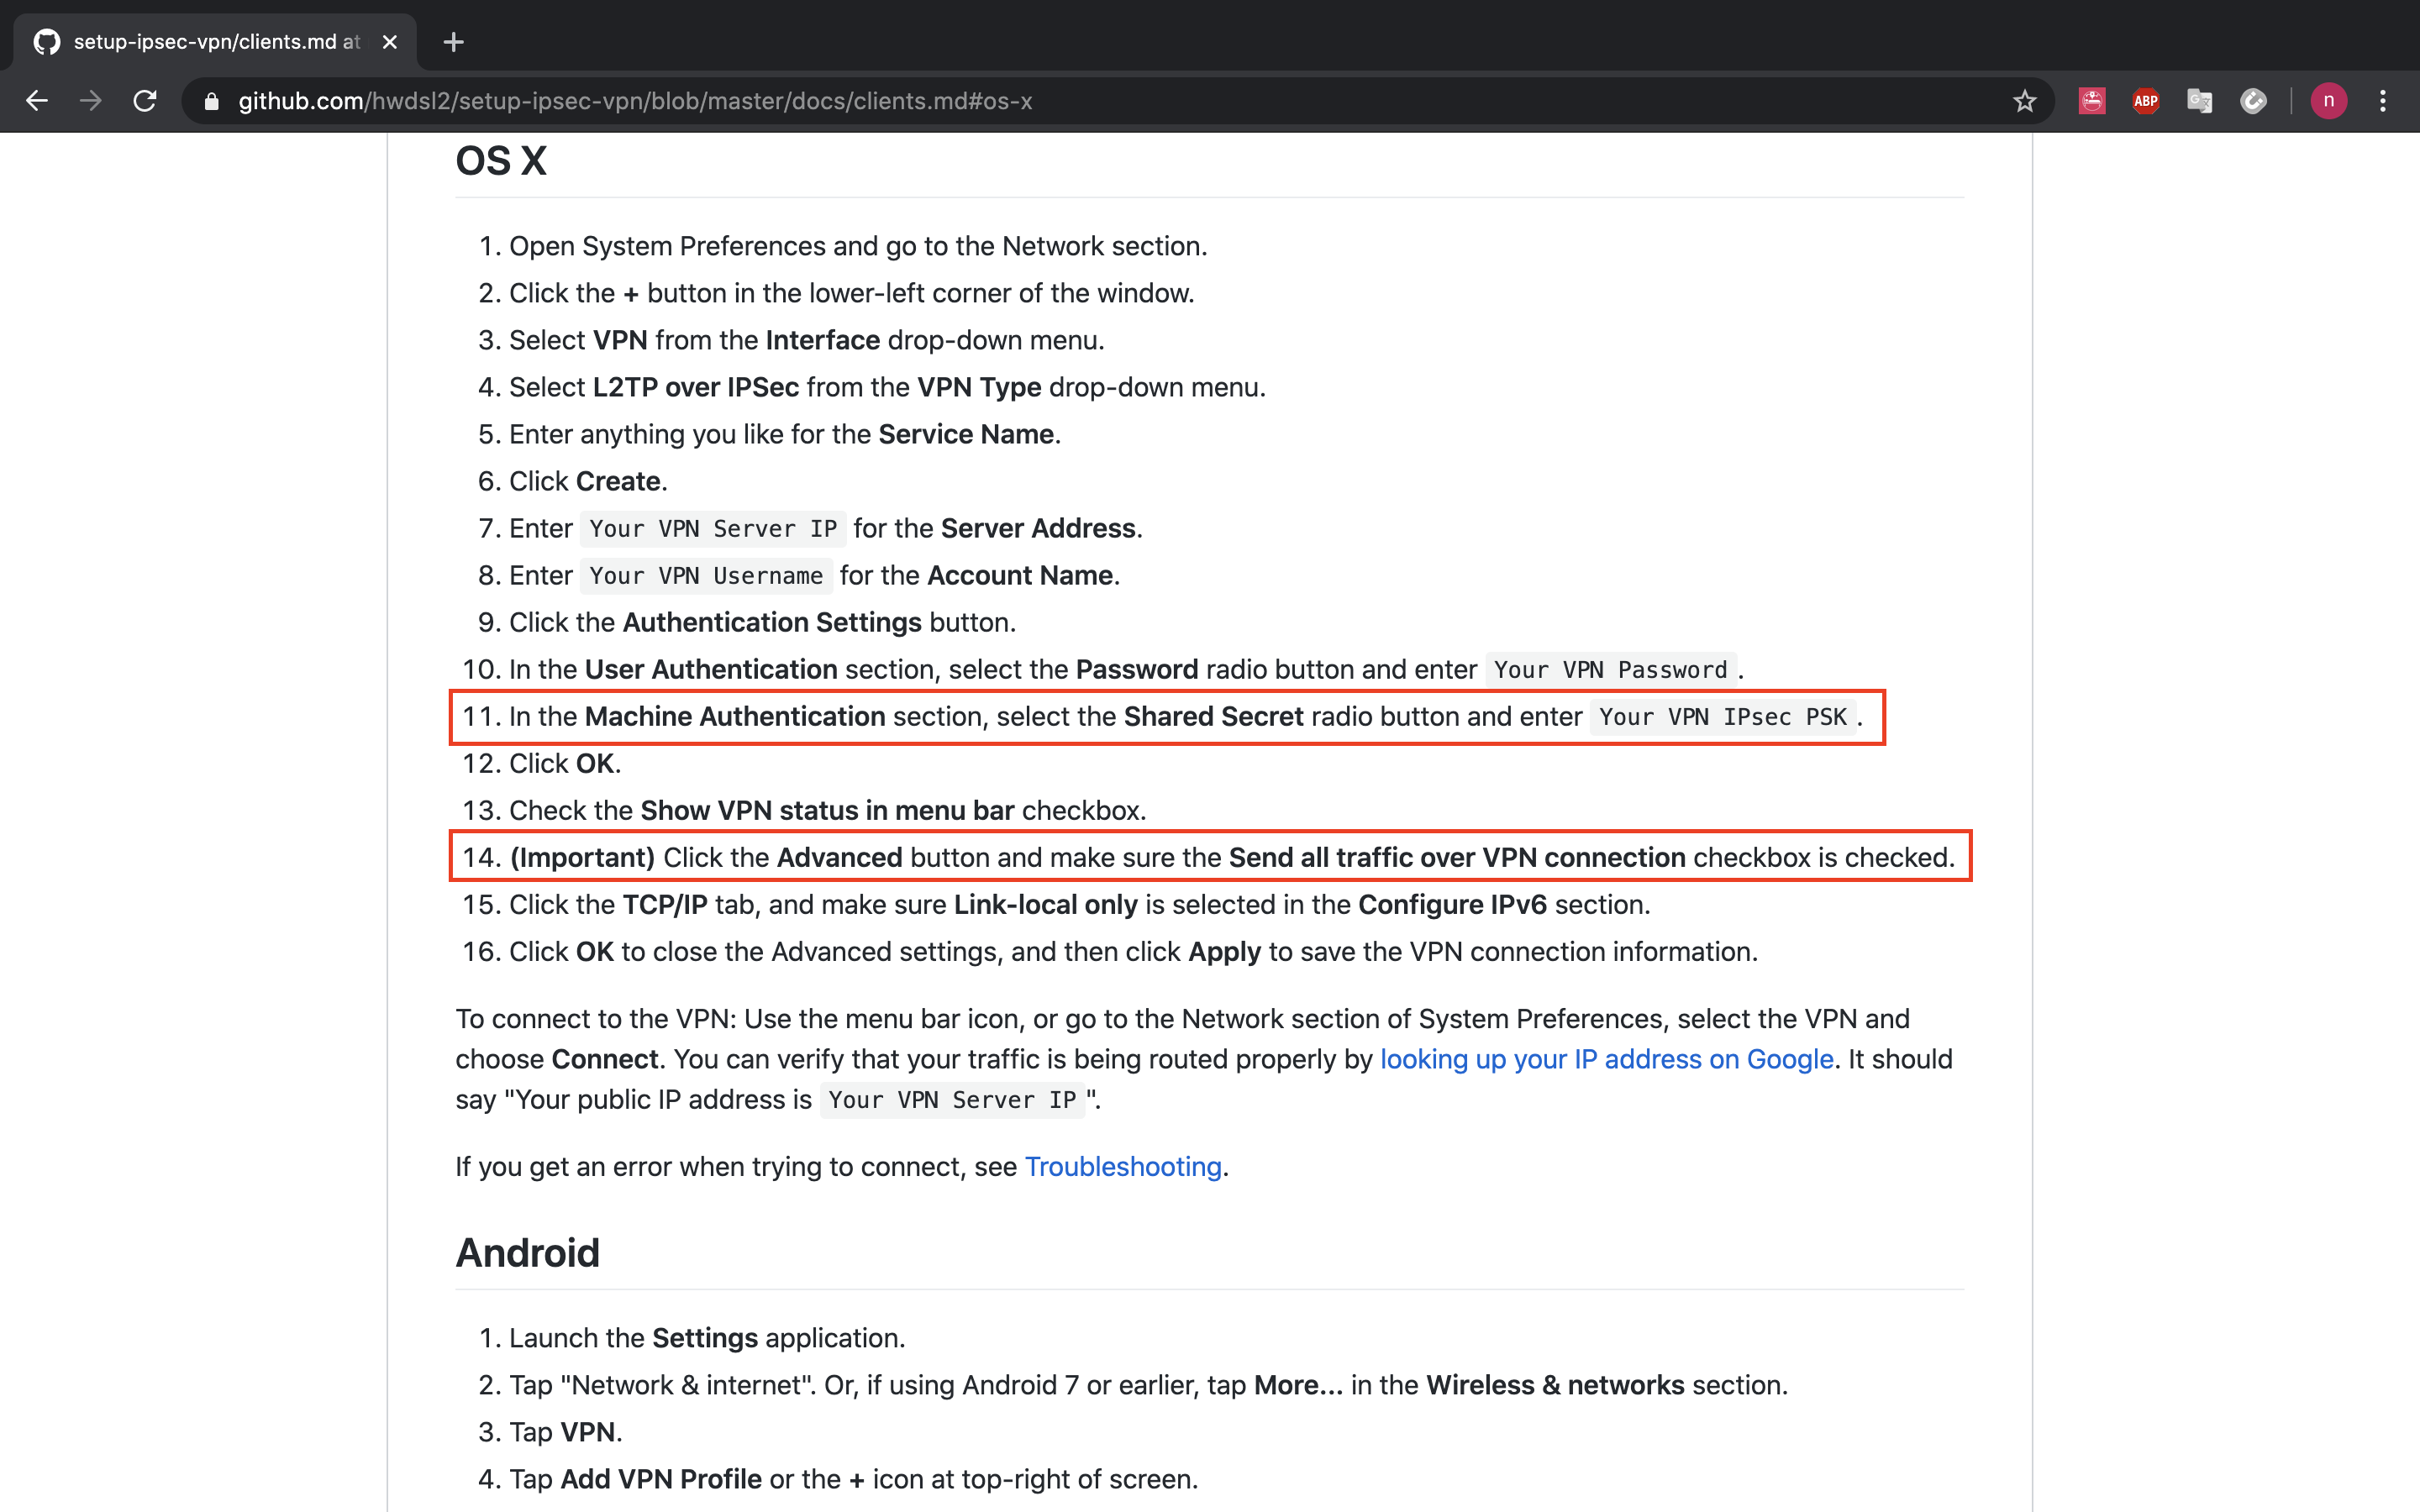View site info via padlock icon
This screenshot has width=2420, height=1512.
pyautogui.click(x=211, y=101)
